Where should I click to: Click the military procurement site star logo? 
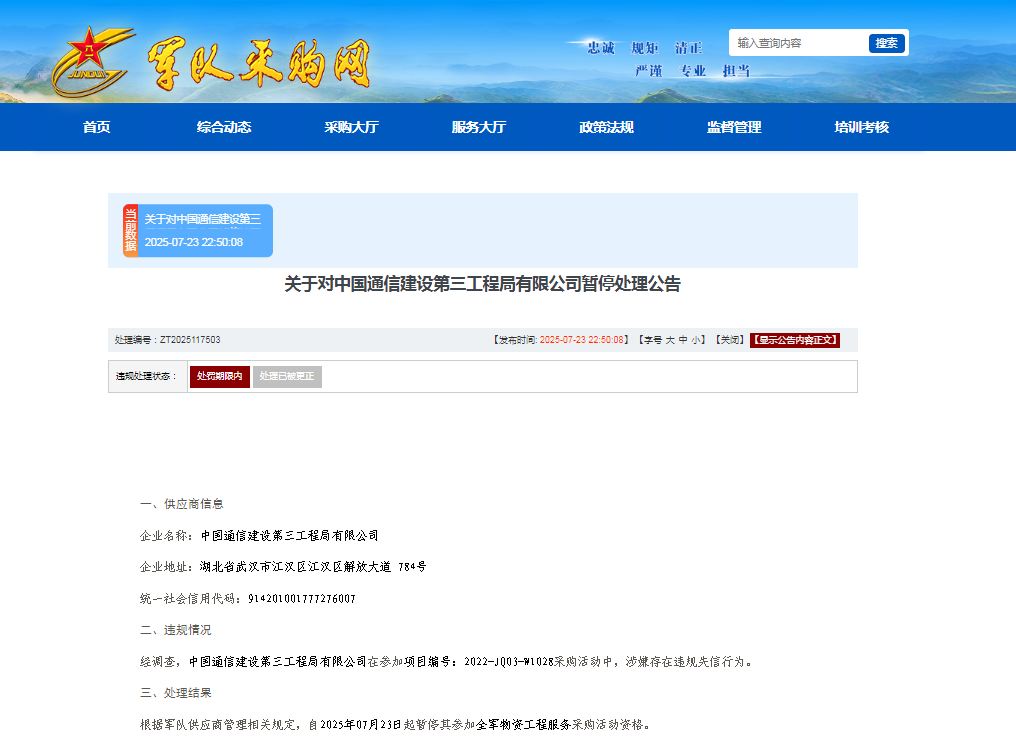[x=93, y=62]
